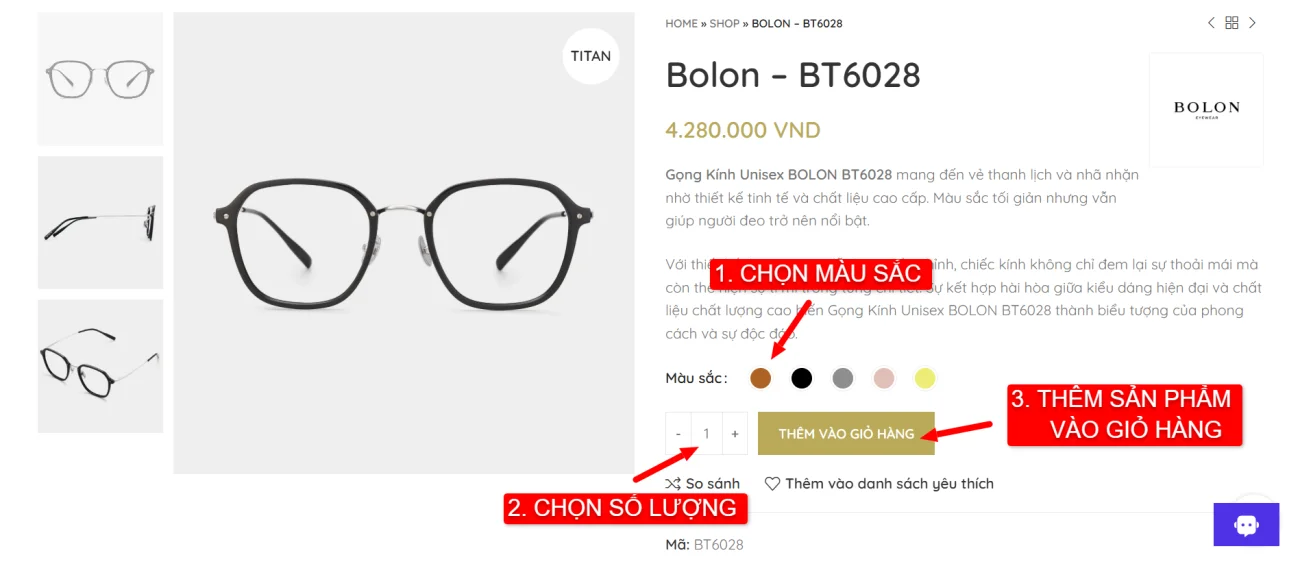The width and height of the screenshot is (1300, 566).
Task: Select the brown color swatch
Action: (760, 378)
